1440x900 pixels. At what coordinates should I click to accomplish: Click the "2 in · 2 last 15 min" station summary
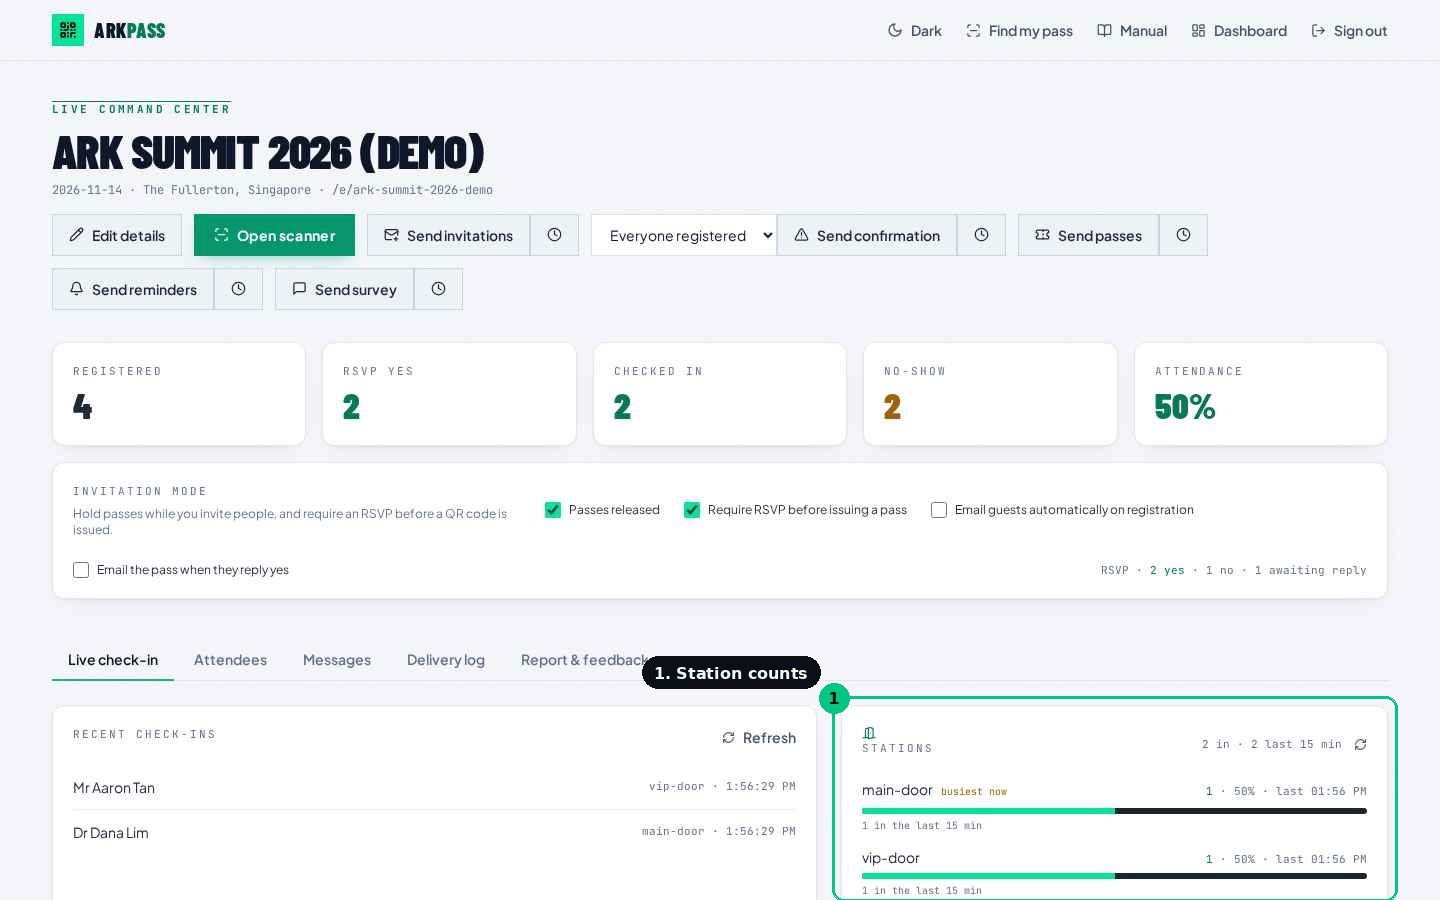1272,744
